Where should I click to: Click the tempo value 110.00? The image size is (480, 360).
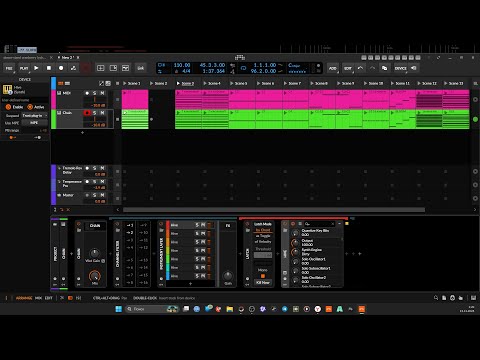click(x=182, y=65)
